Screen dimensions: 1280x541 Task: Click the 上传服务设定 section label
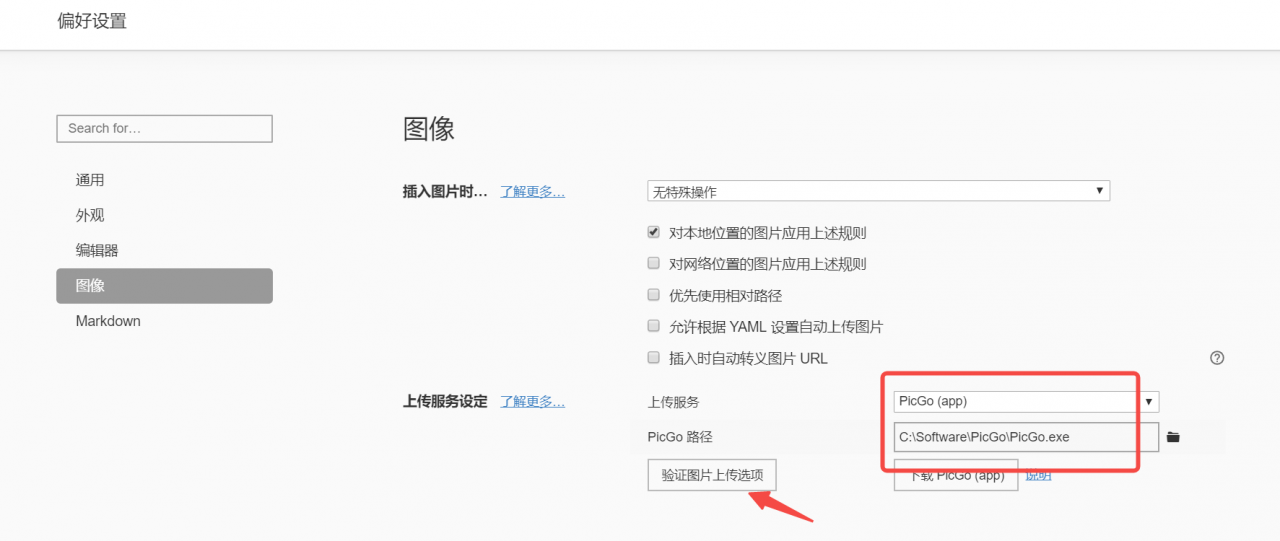tap(445, 401)
